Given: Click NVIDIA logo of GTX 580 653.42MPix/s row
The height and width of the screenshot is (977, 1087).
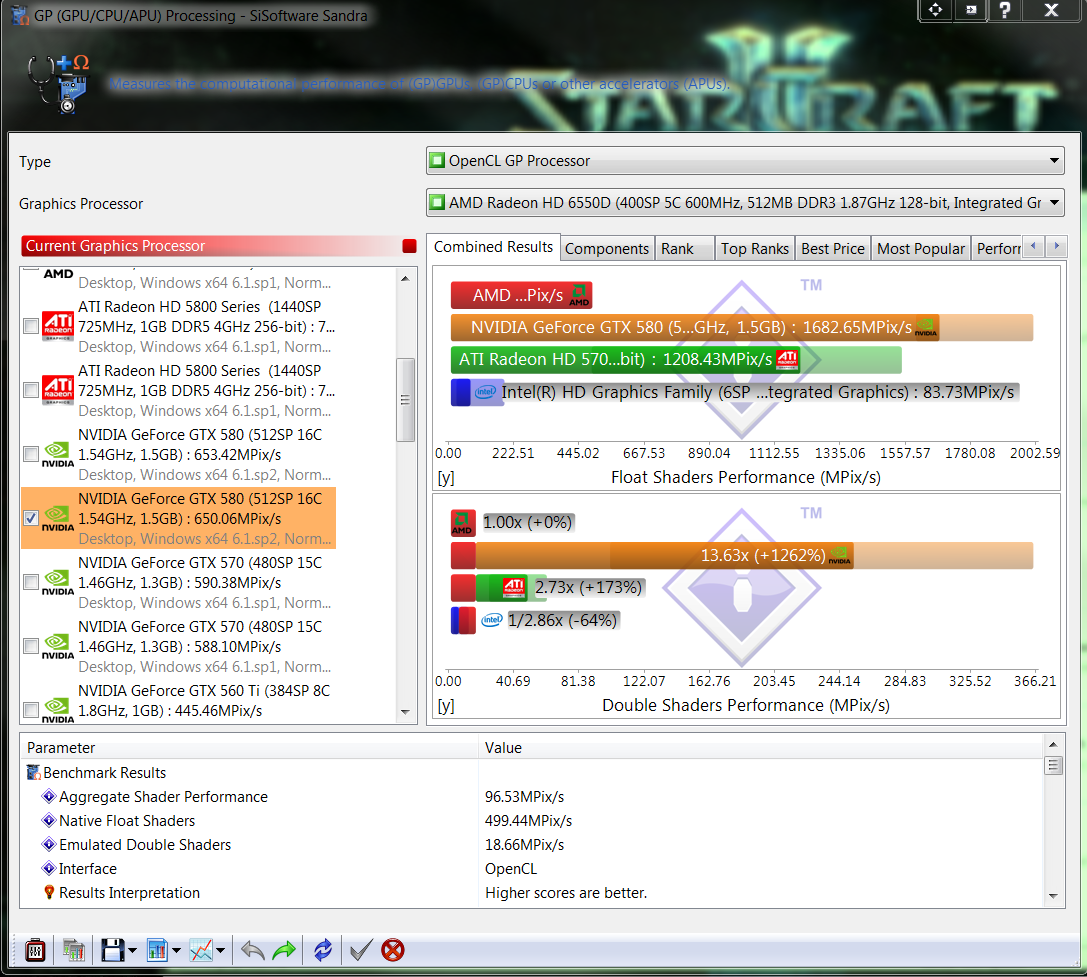Looking at the screenshot, I should click(58, 454).
